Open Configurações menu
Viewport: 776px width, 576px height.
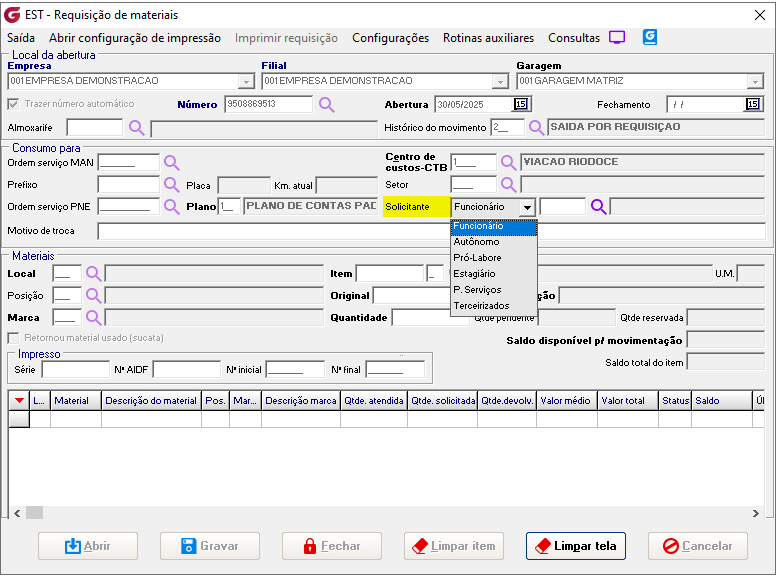[390, 38]
